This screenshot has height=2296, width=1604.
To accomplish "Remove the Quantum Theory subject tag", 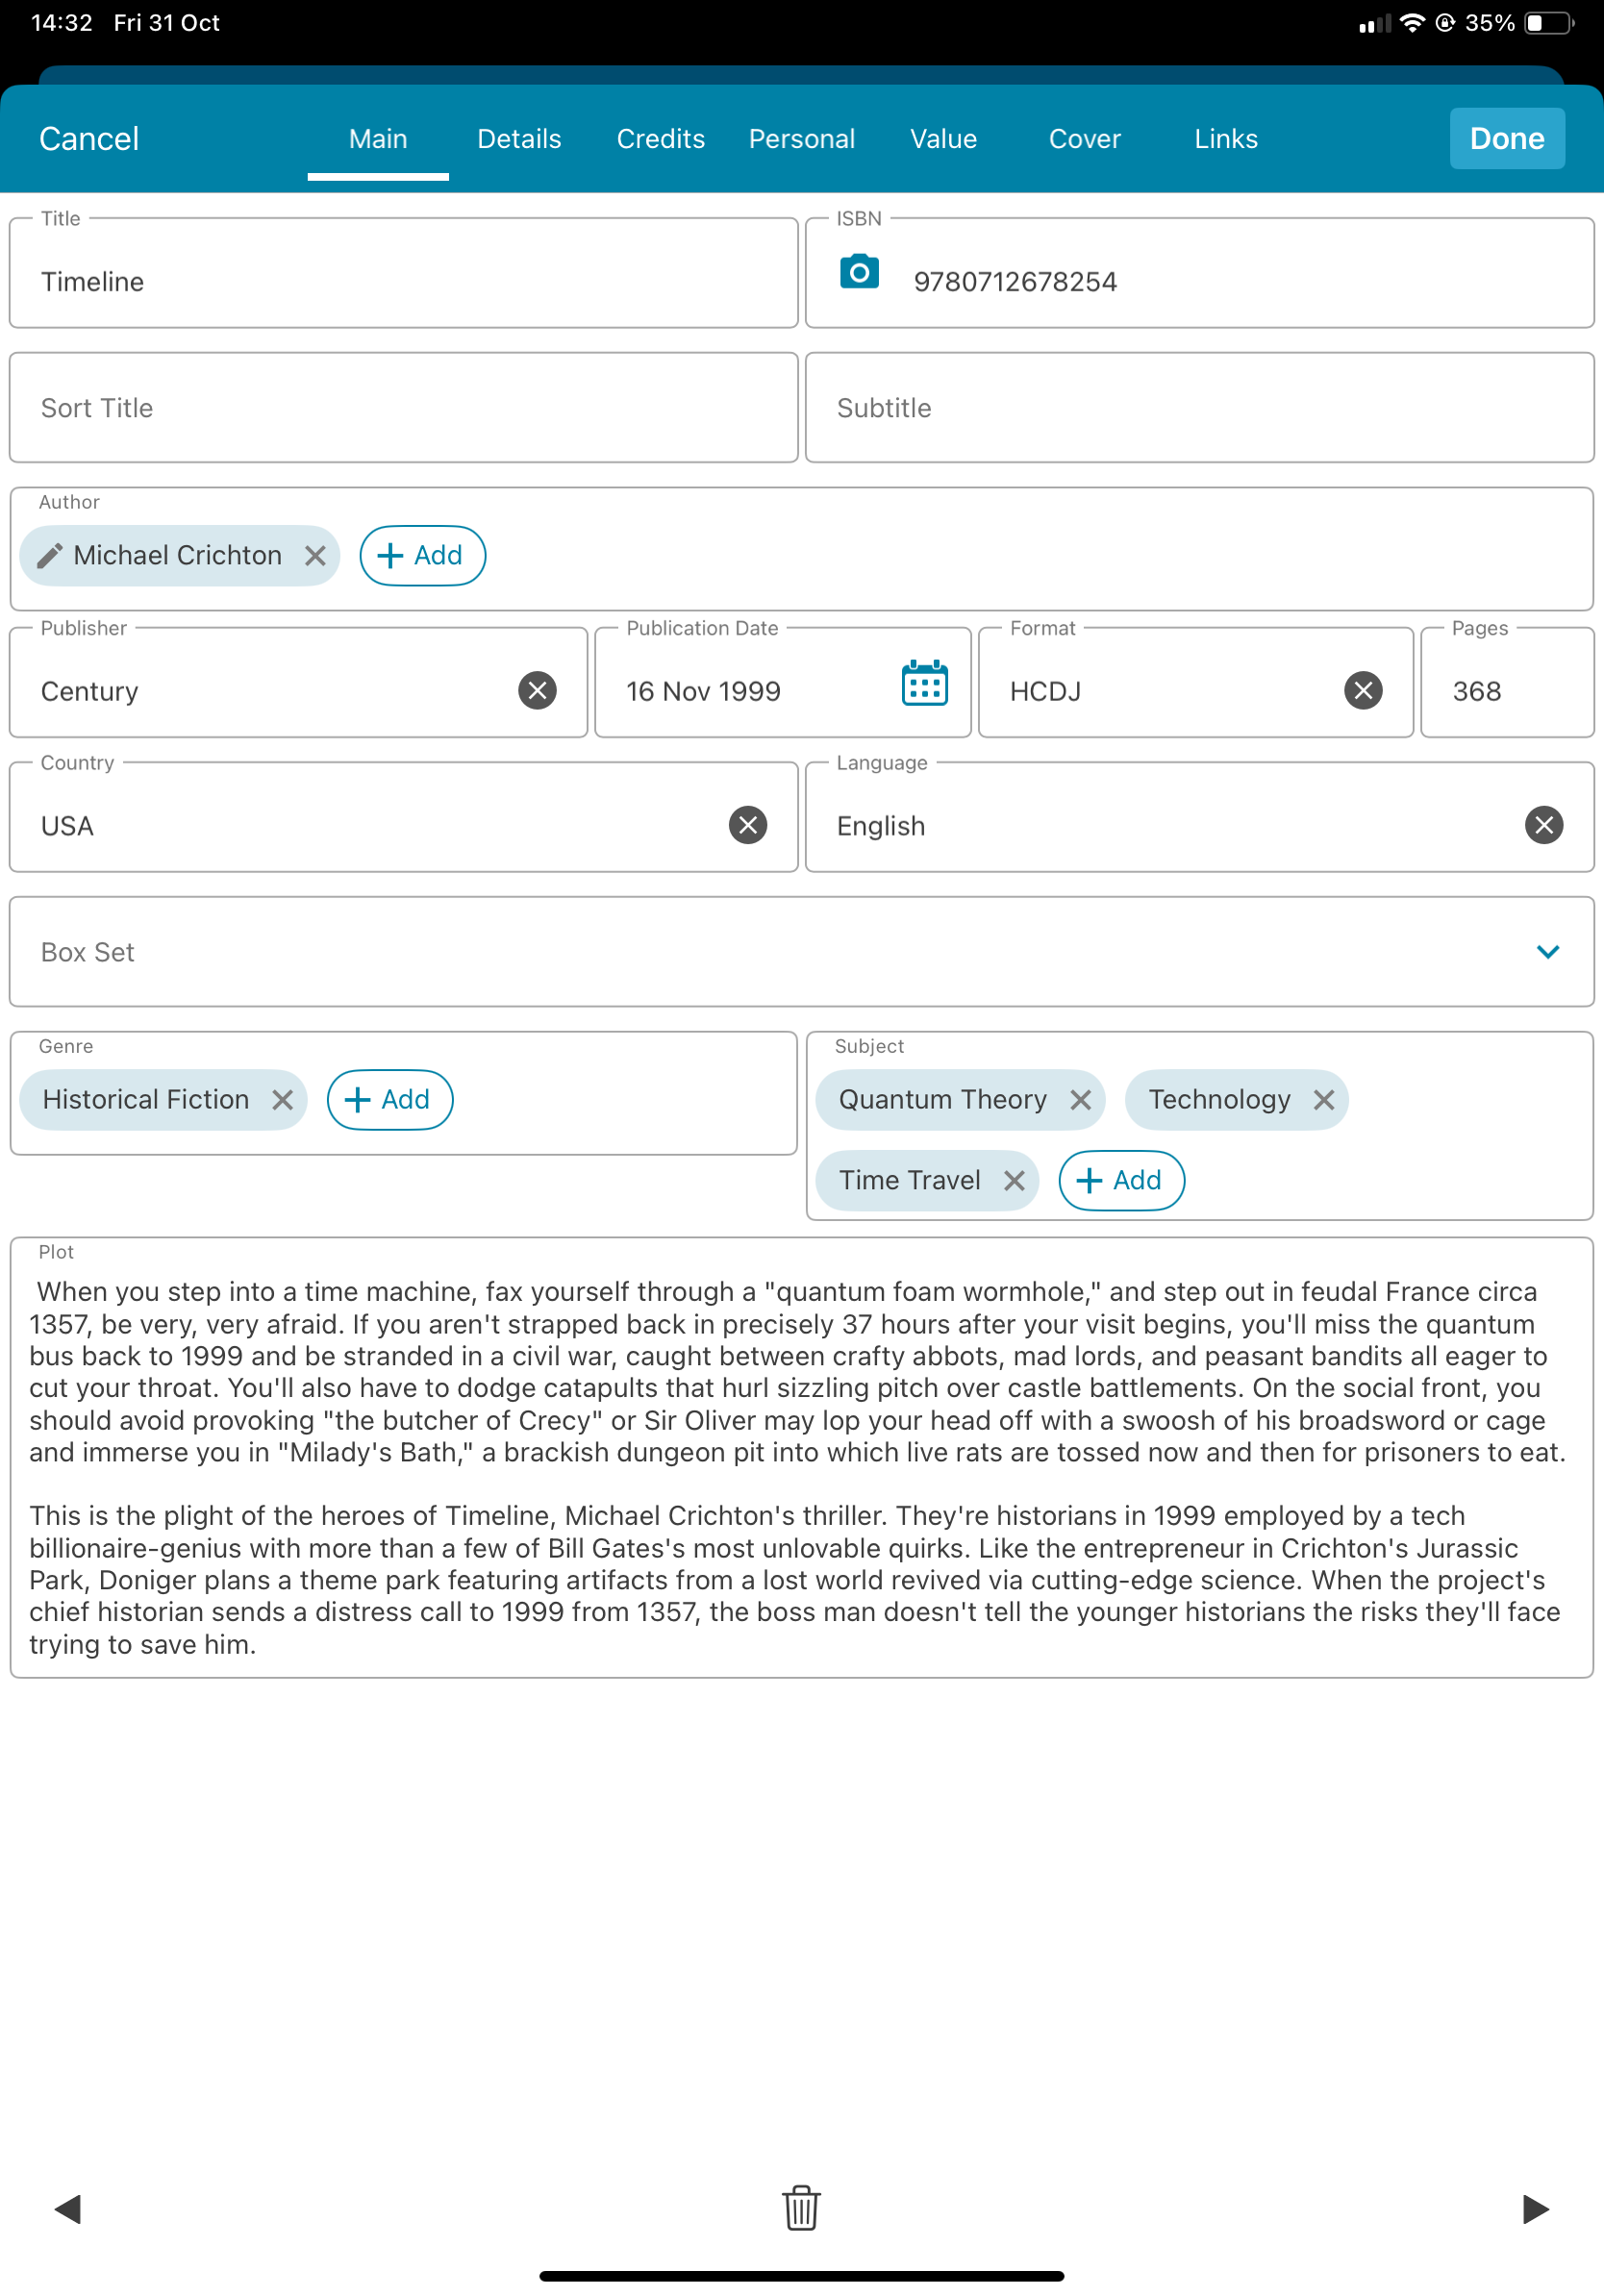I will tap(1080, 1100).
